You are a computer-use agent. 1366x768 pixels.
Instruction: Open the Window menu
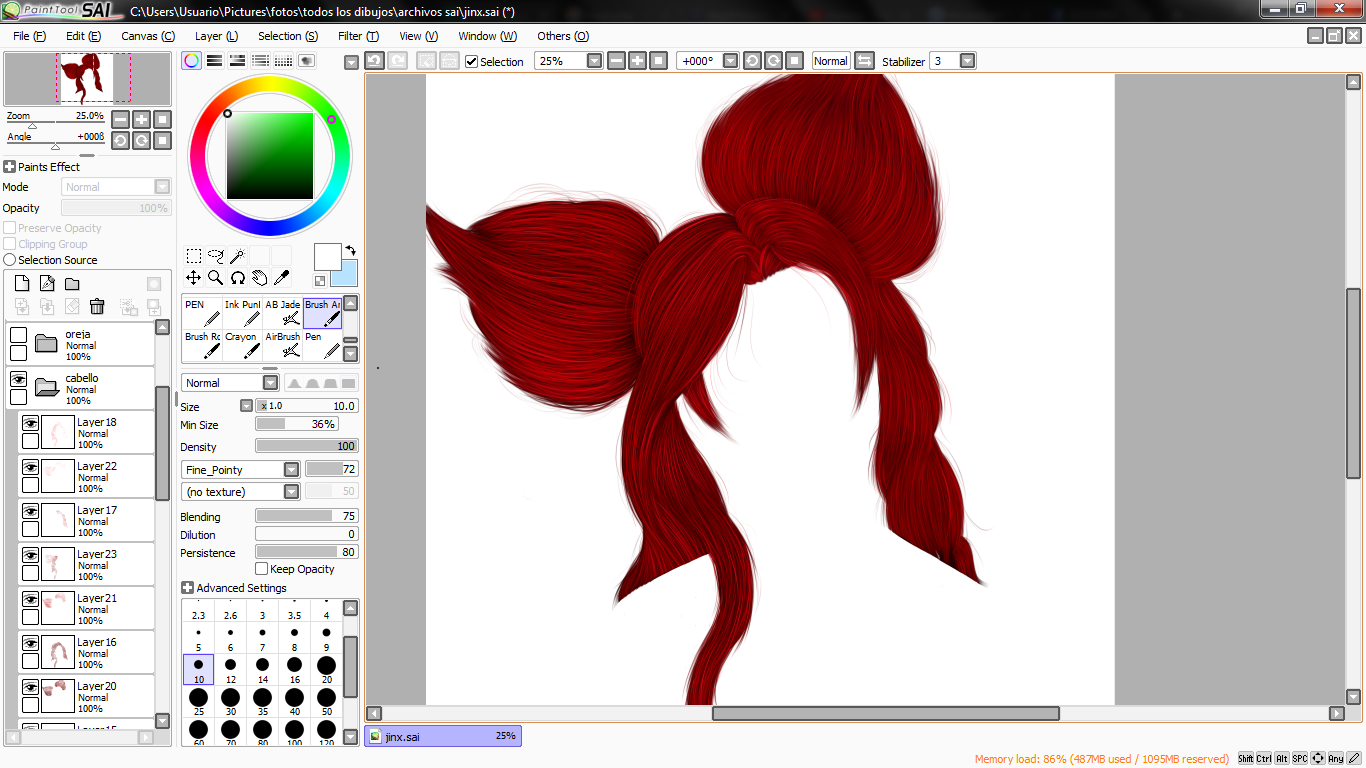click(488, 36)
